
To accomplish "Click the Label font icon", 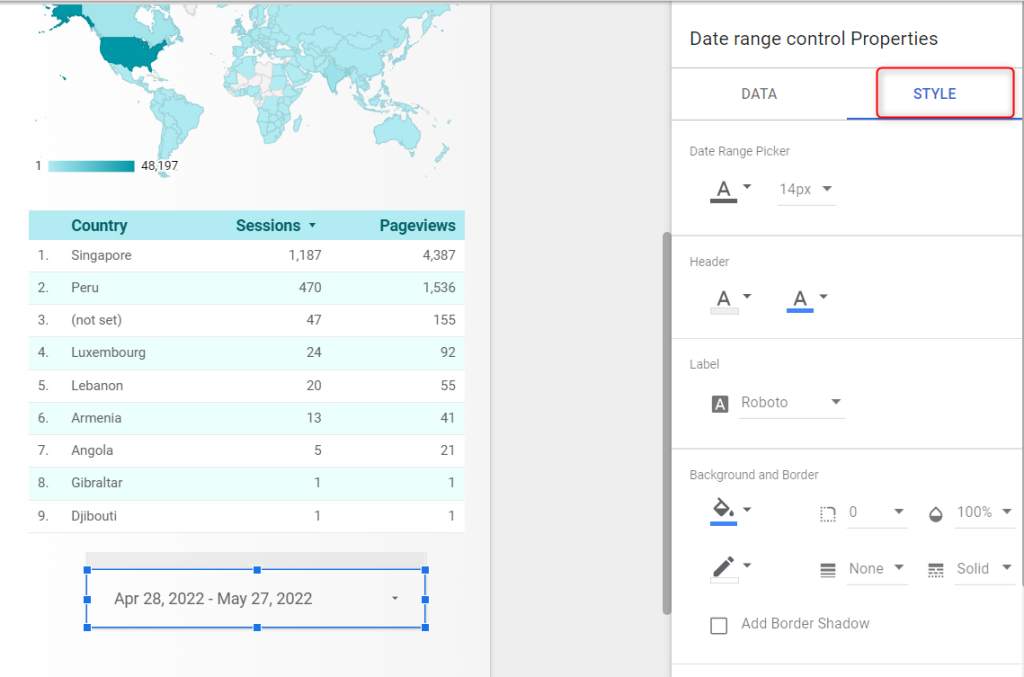I will coord(720,404).
